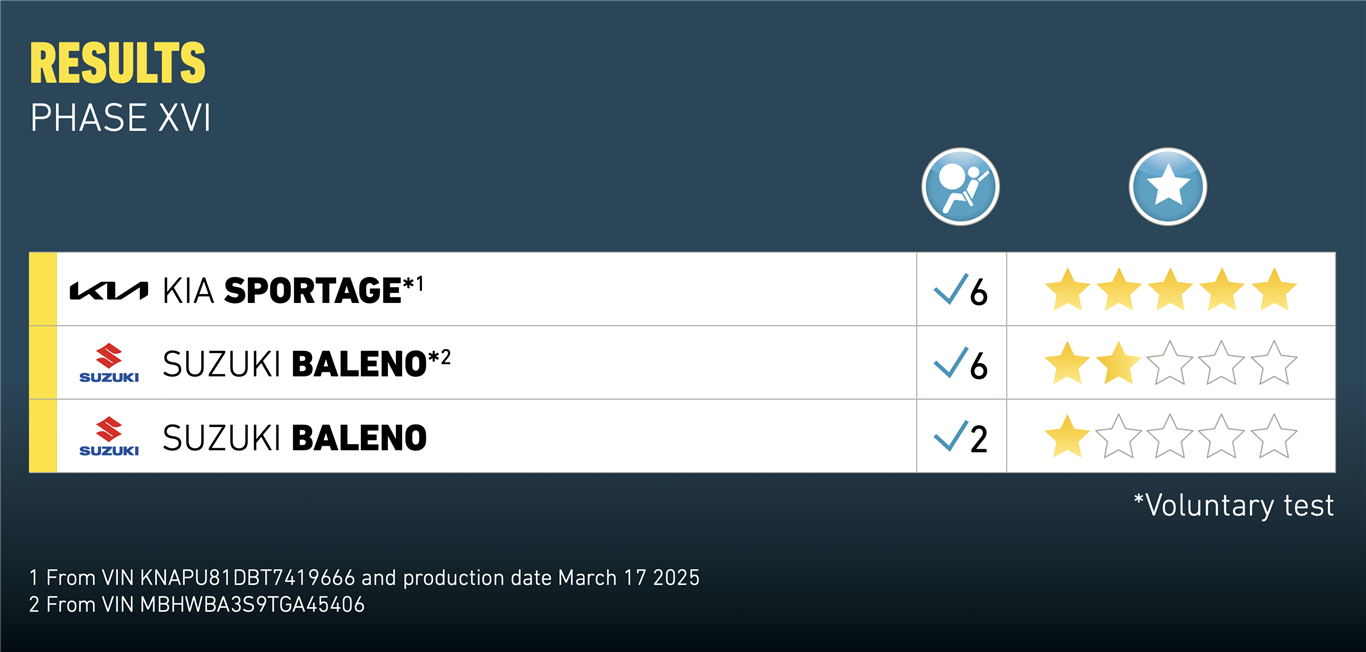Click the second gold star for Baleno*2
The height and width of the screenshot is (652, 1366).
click(x=1118, y=363)
